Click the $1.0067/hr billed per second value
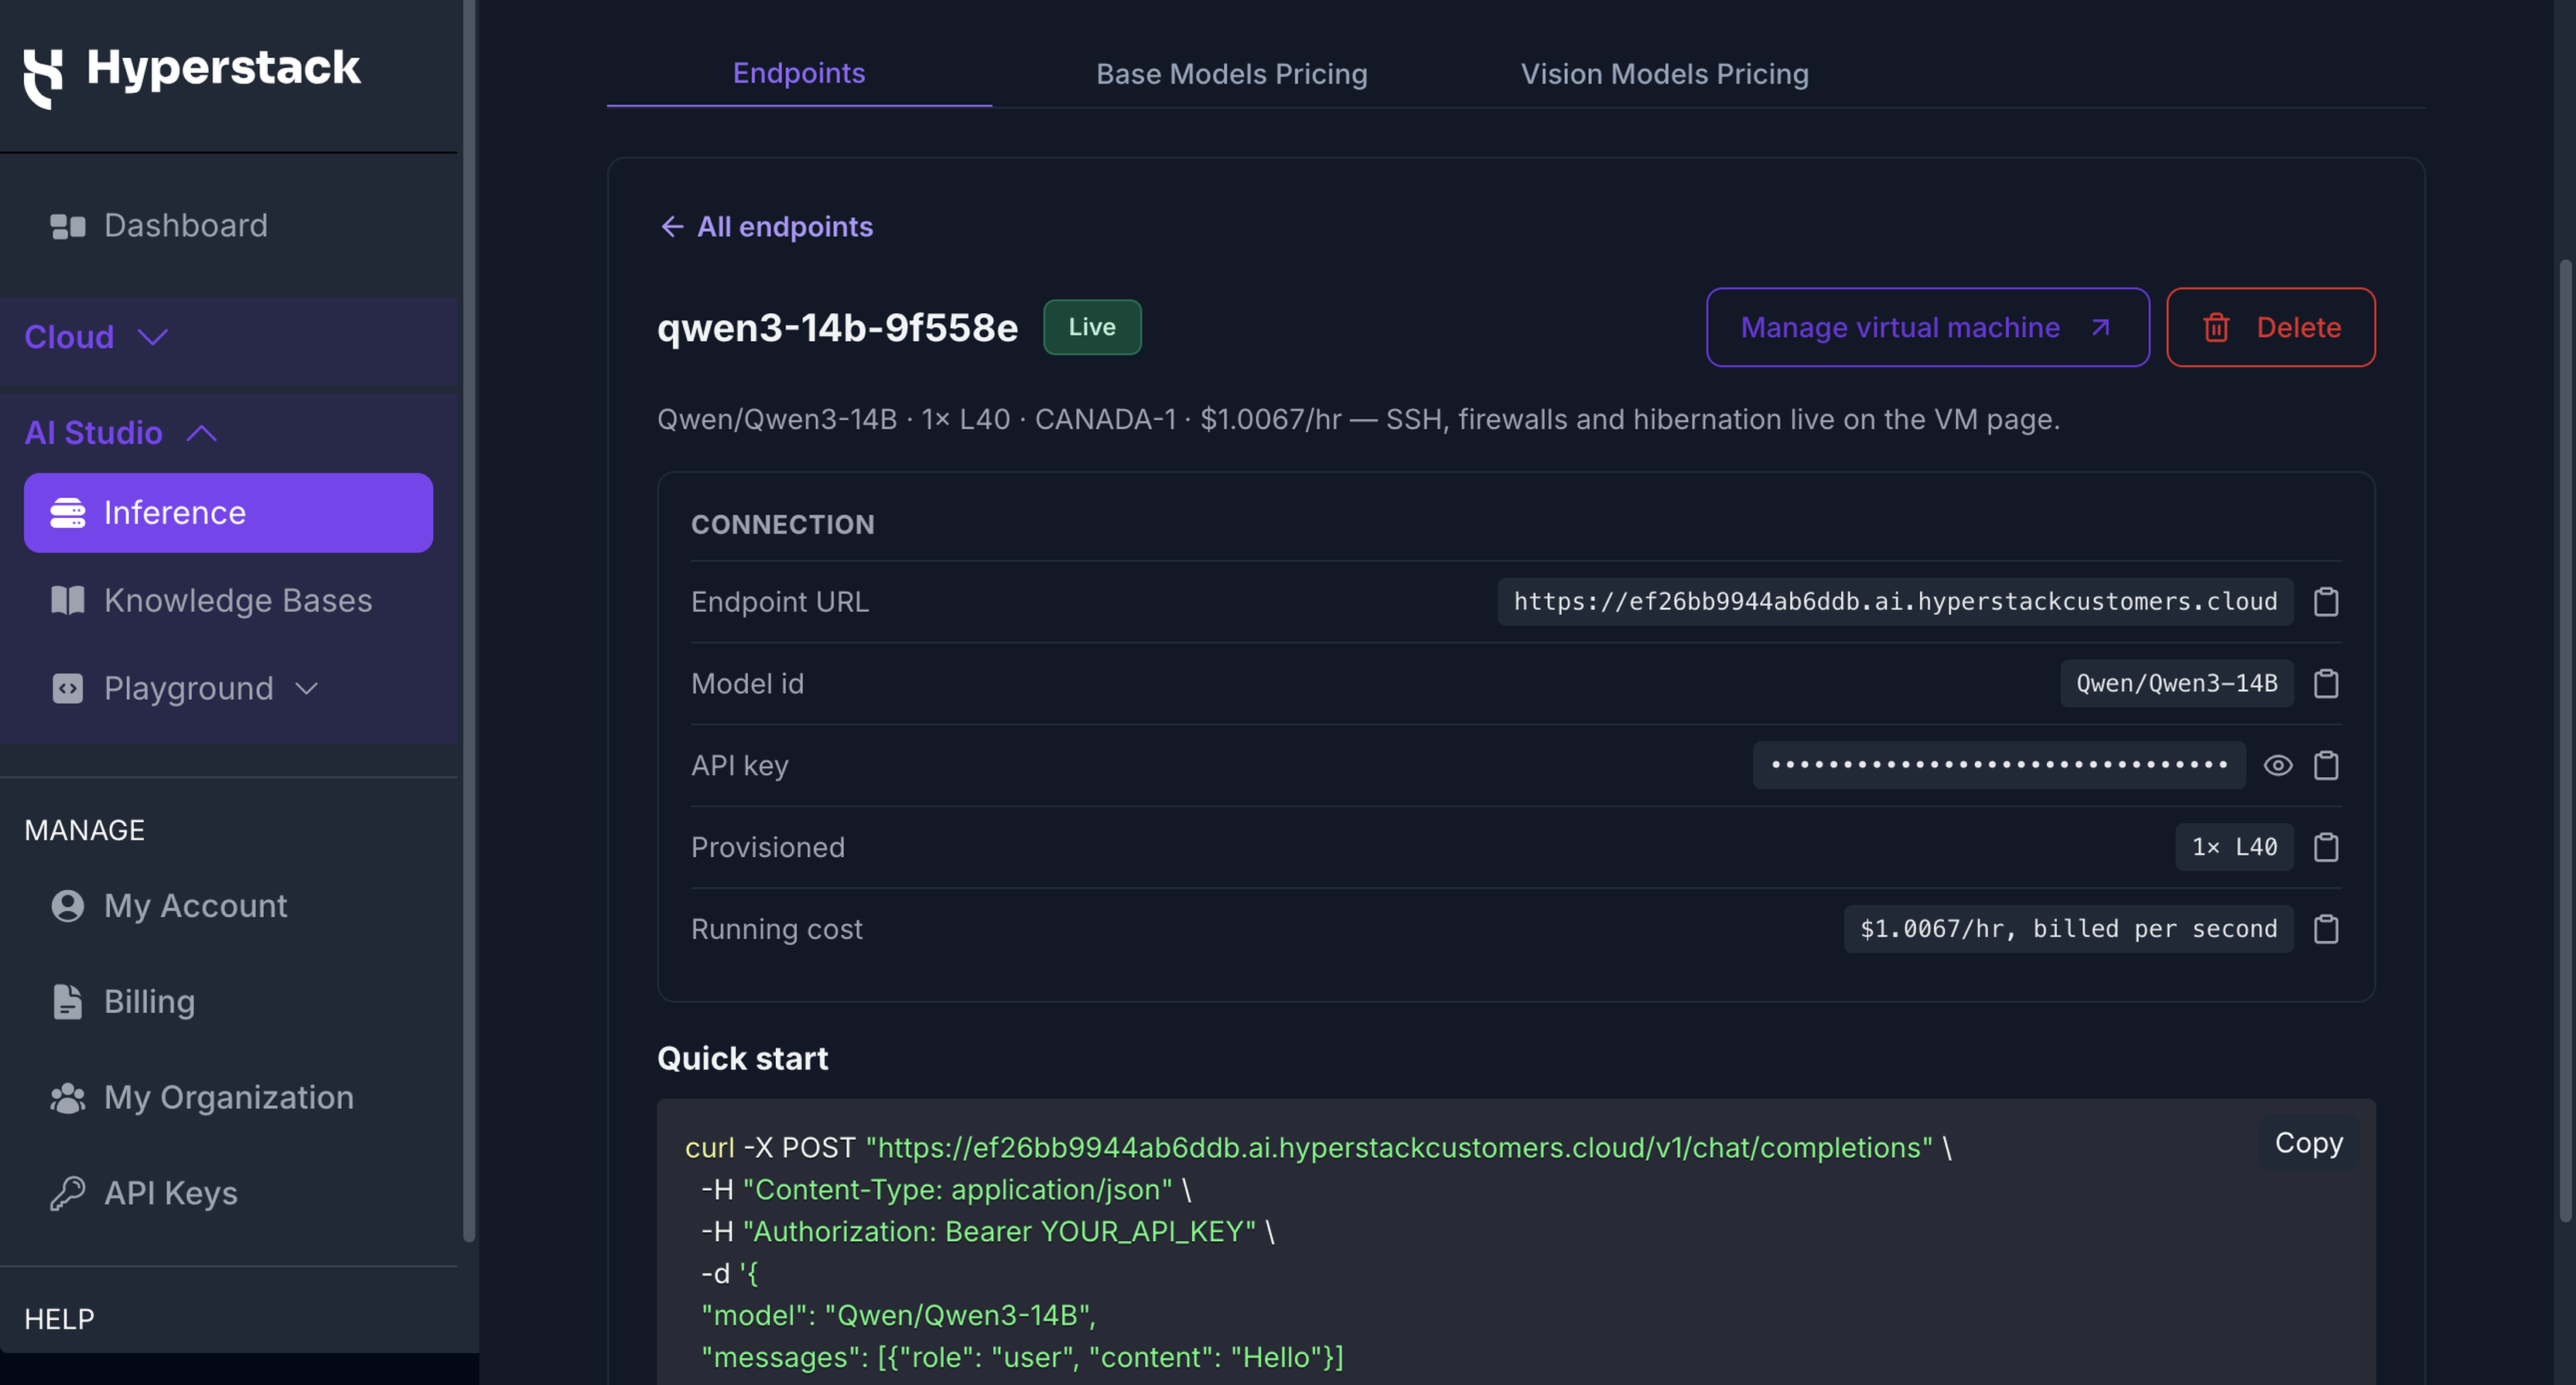The height and width of the screenshot is (1385, 2576). 2068,929
